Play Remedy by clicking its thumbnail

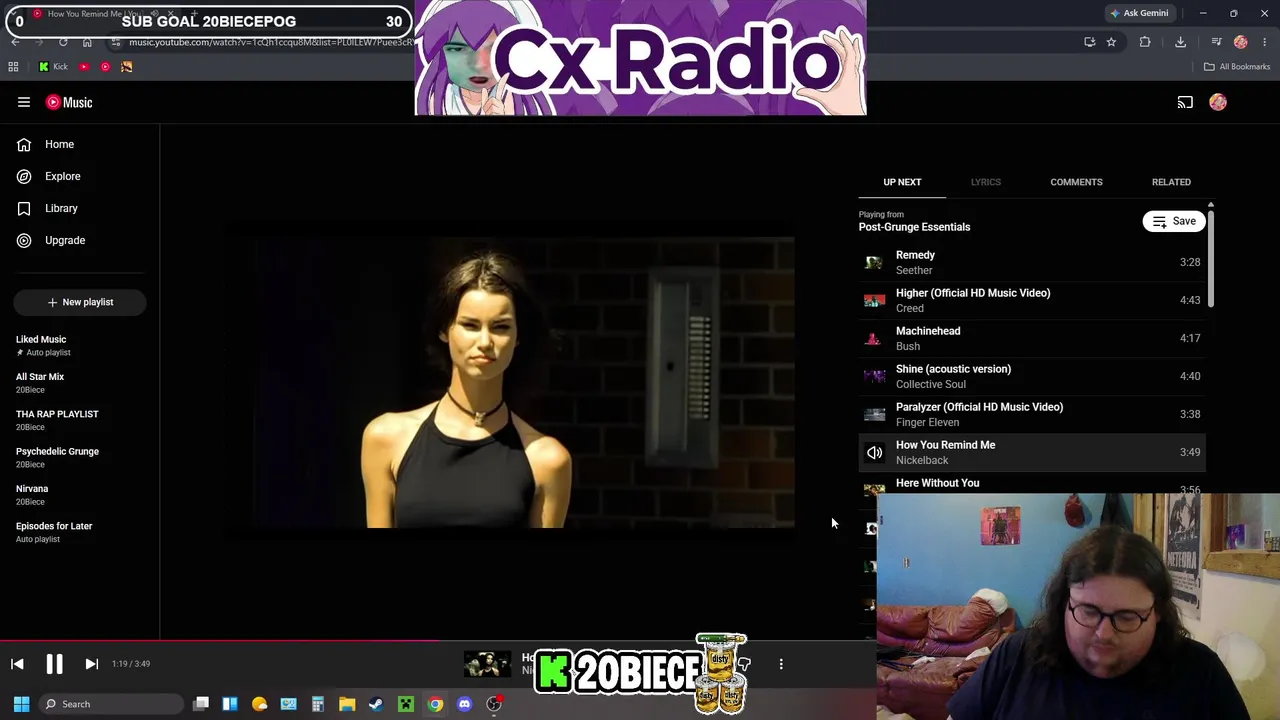tap(874, 262)
